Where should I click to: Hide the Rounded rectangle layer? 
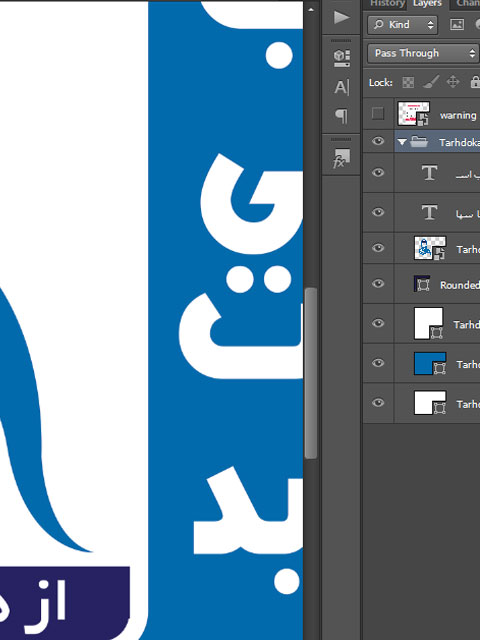pos(378,283)
